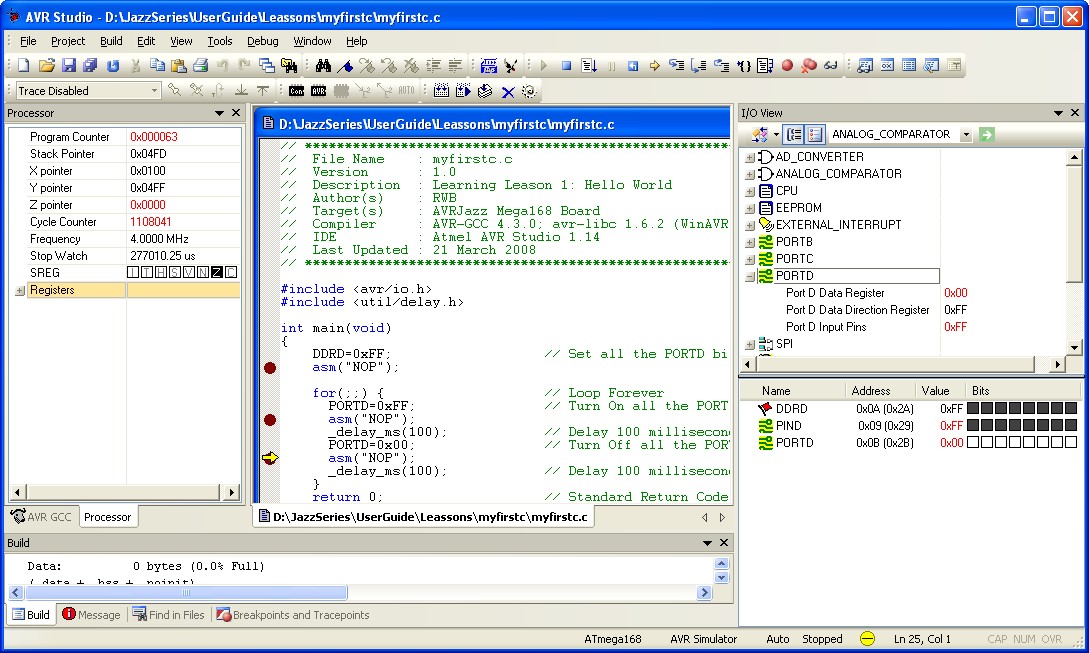The height and width of the screenshot is (653, 1089).
Task: Click the Save All toolbar icon
Action: 90,65
